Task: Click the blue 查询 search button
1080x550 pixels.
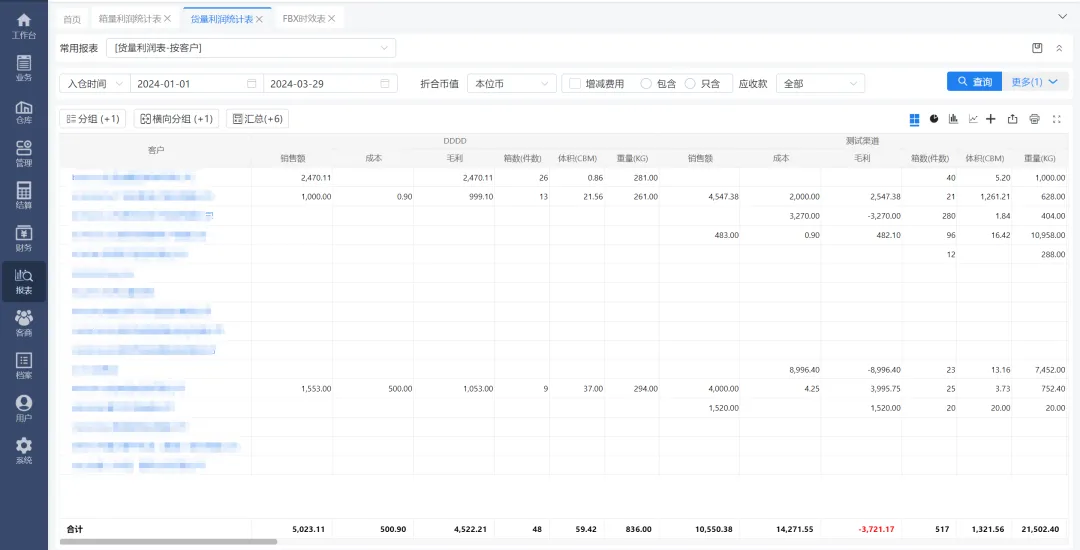Action: [x=975, y=82]
